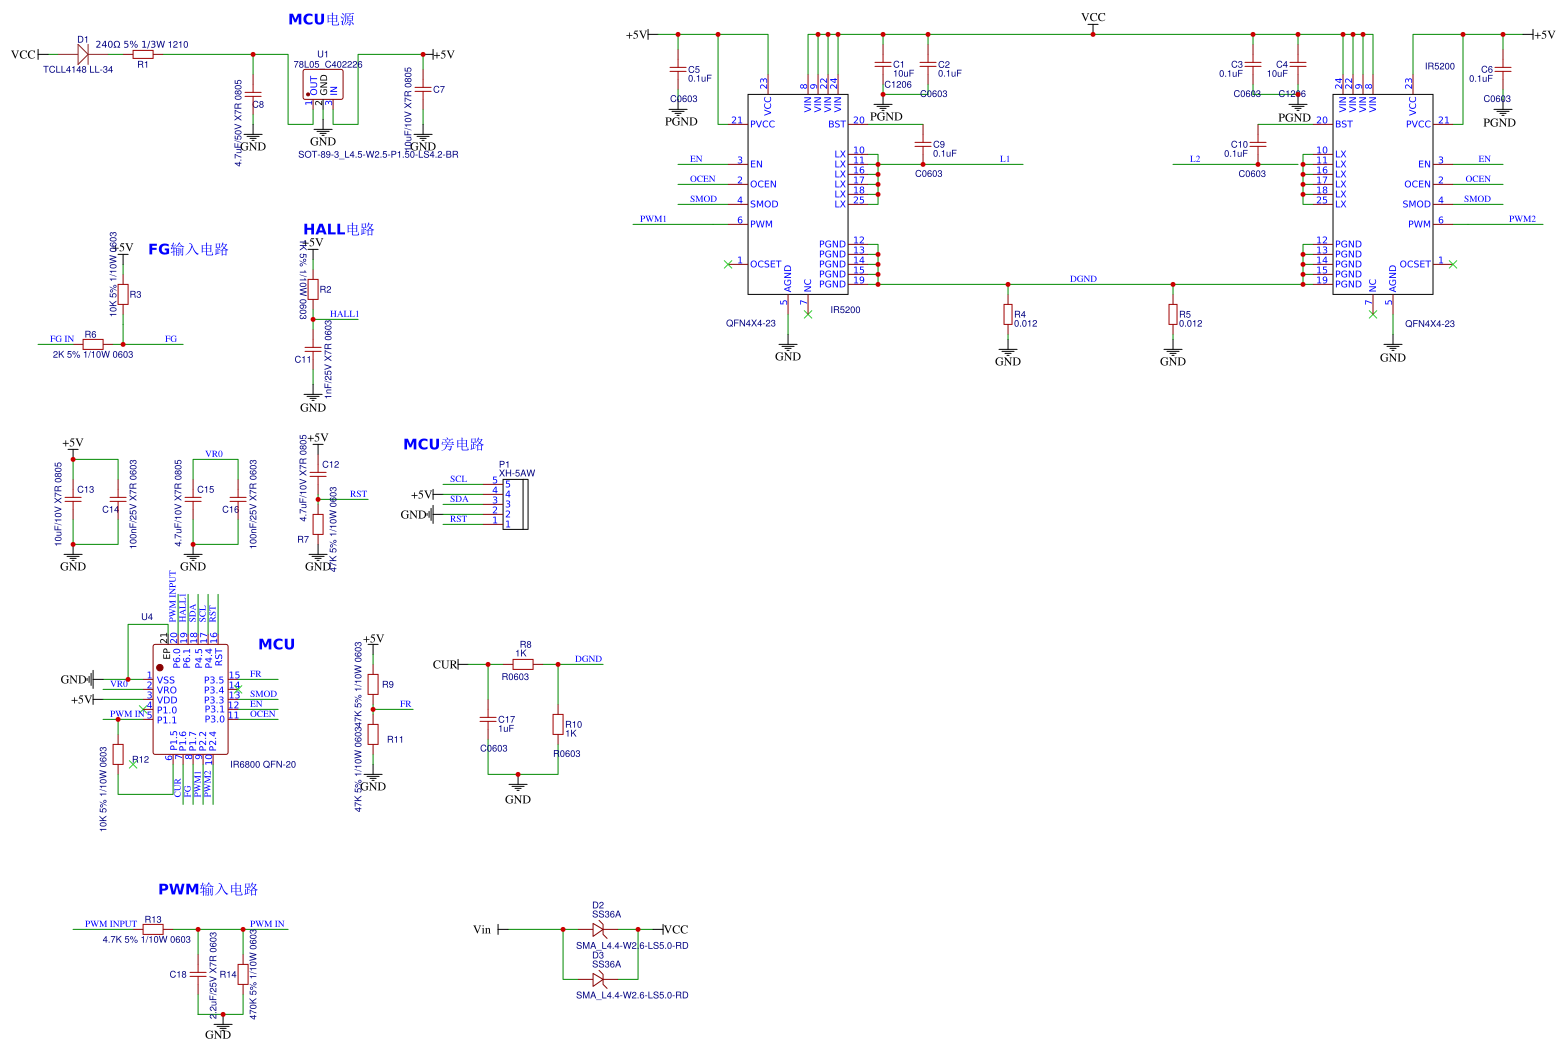Click capacitor C9 bootstrap symbol

(x=923, y=144)
